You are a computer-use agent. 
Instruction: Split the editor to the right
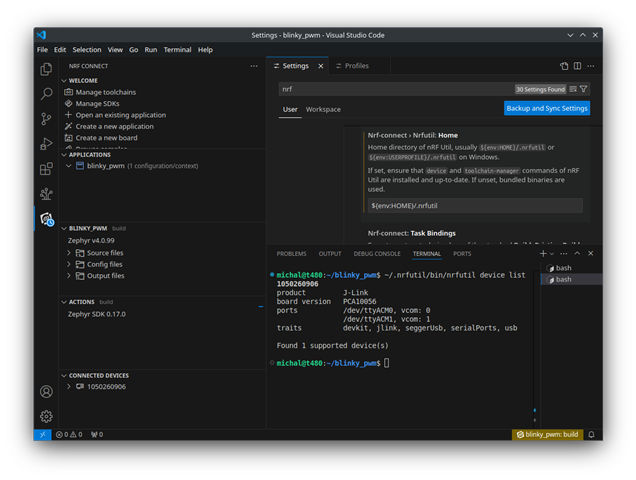point(577,66)
